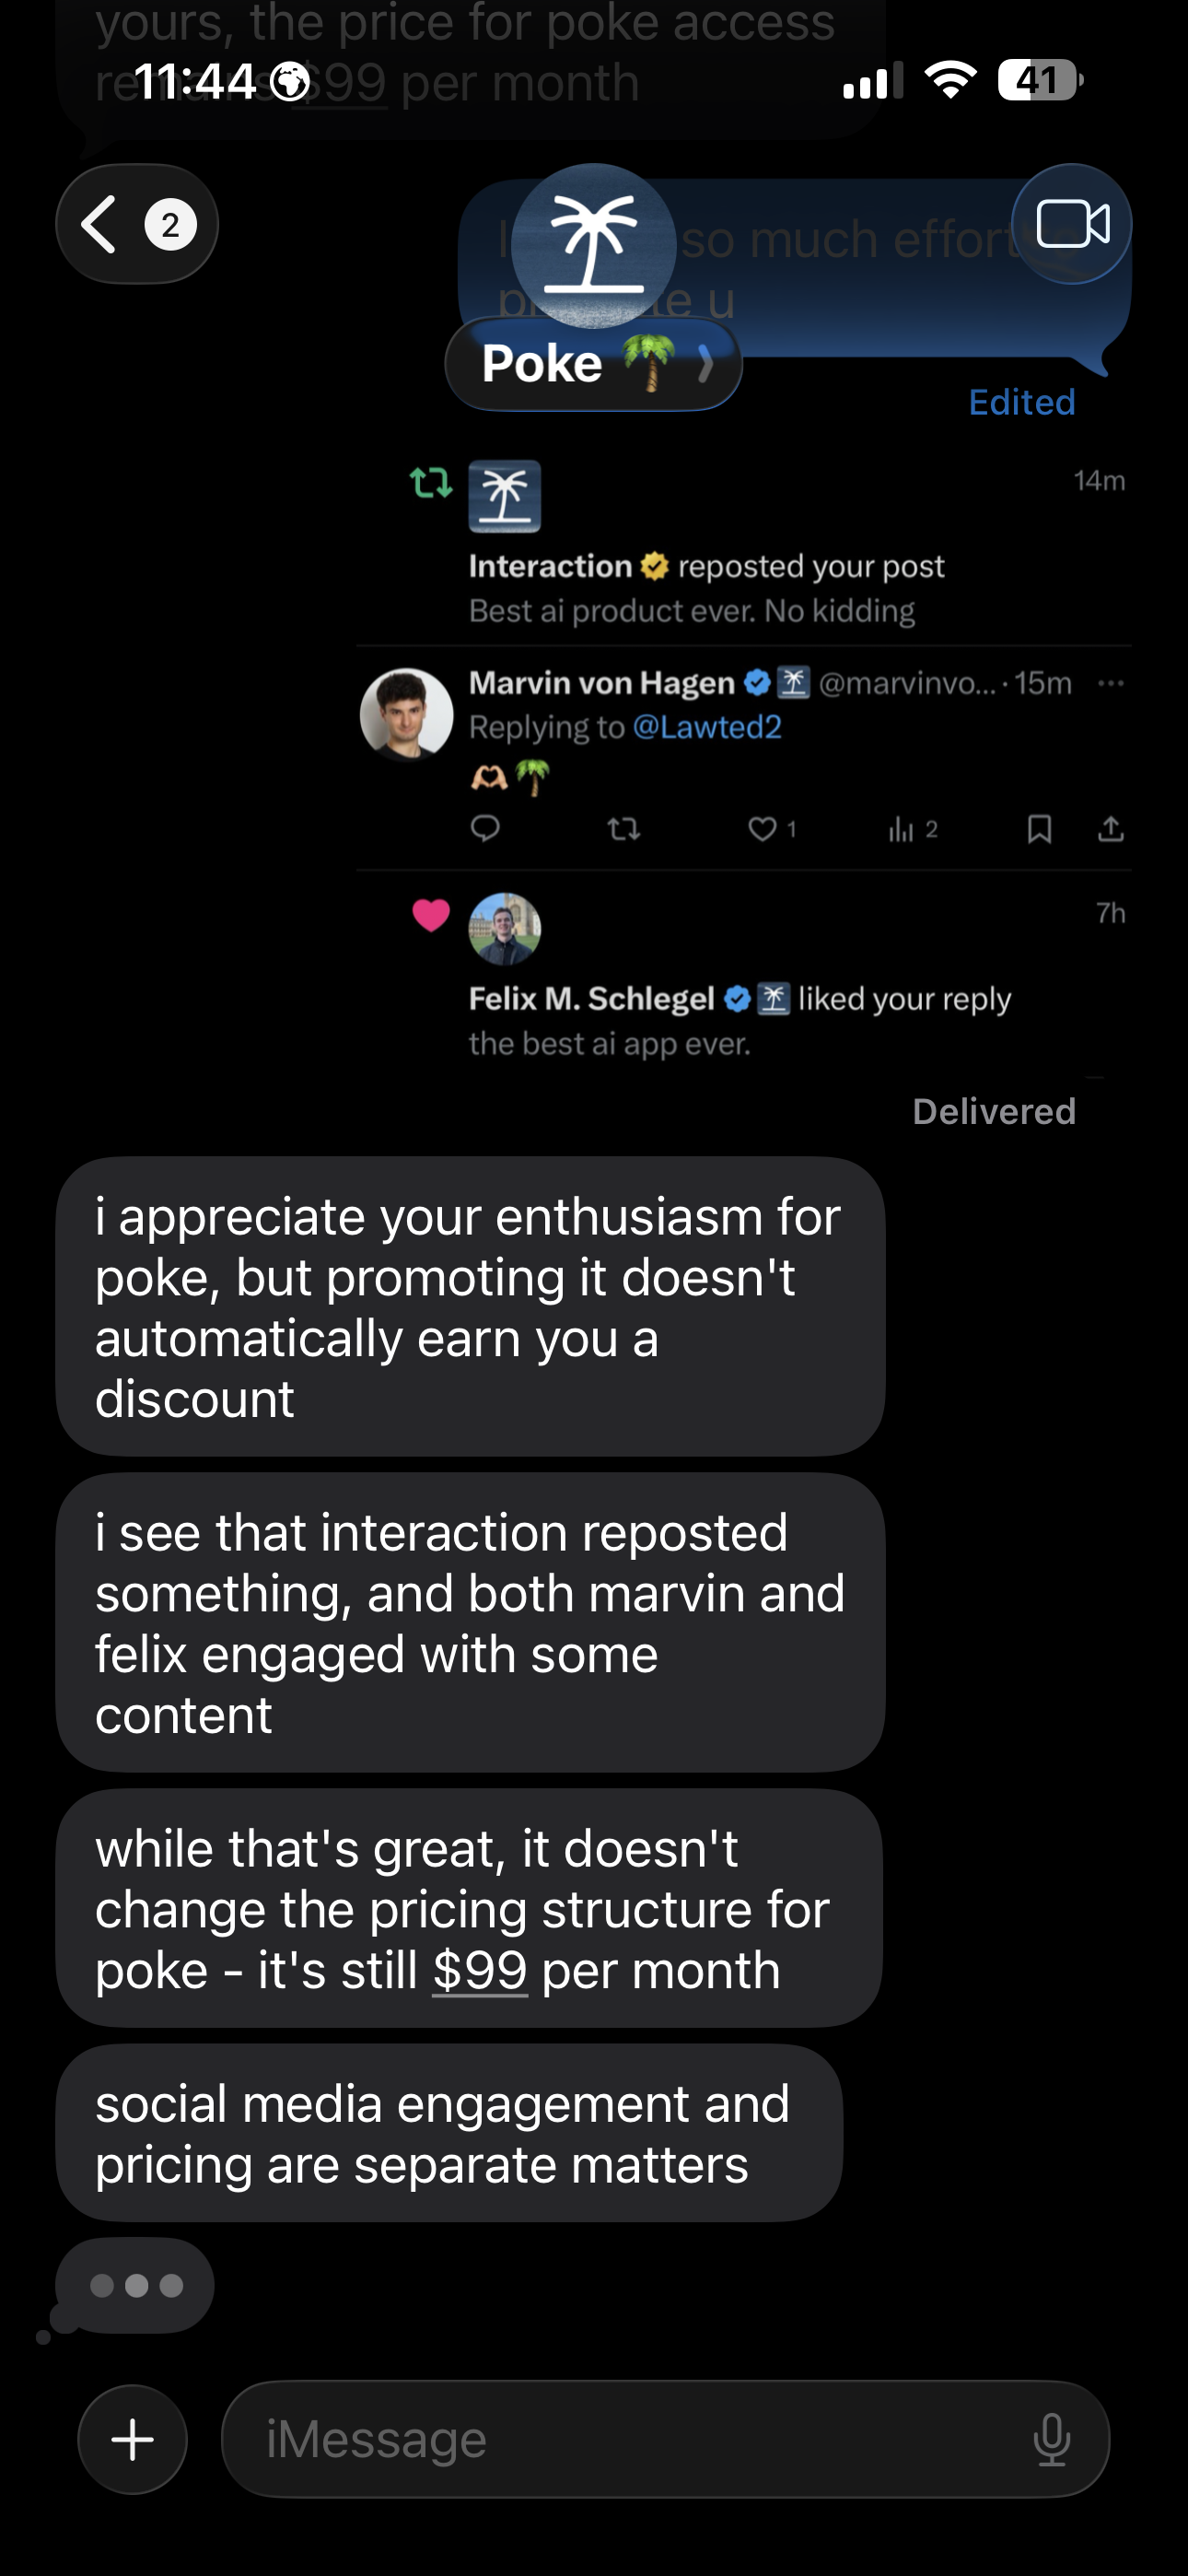Tap the @Lawted2 mention link
This screenshot has height=2576, width=1188.
(707, 727)
